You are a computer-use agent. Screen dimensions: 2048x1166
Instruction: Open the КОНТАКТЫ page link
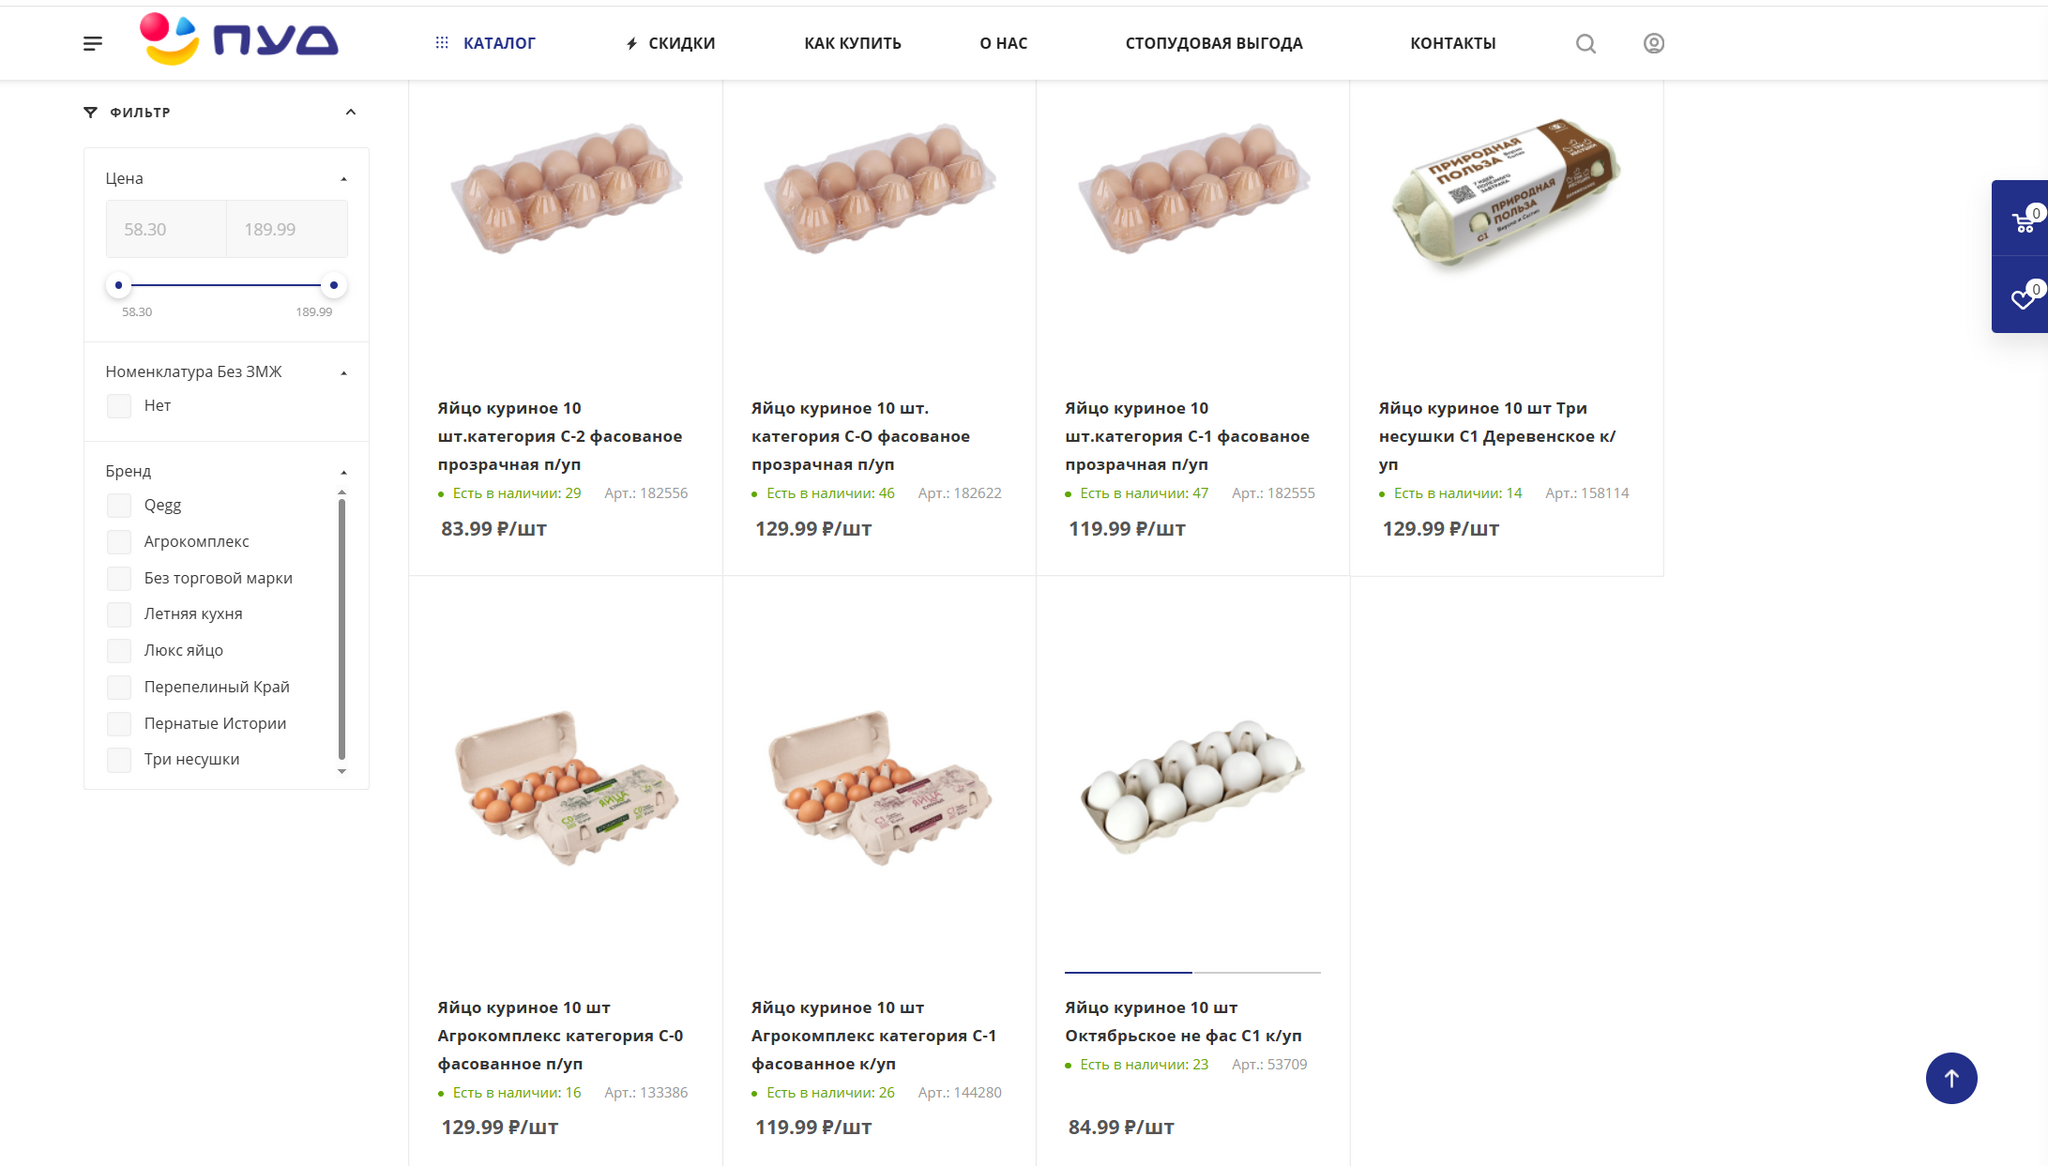(1452, 43)
